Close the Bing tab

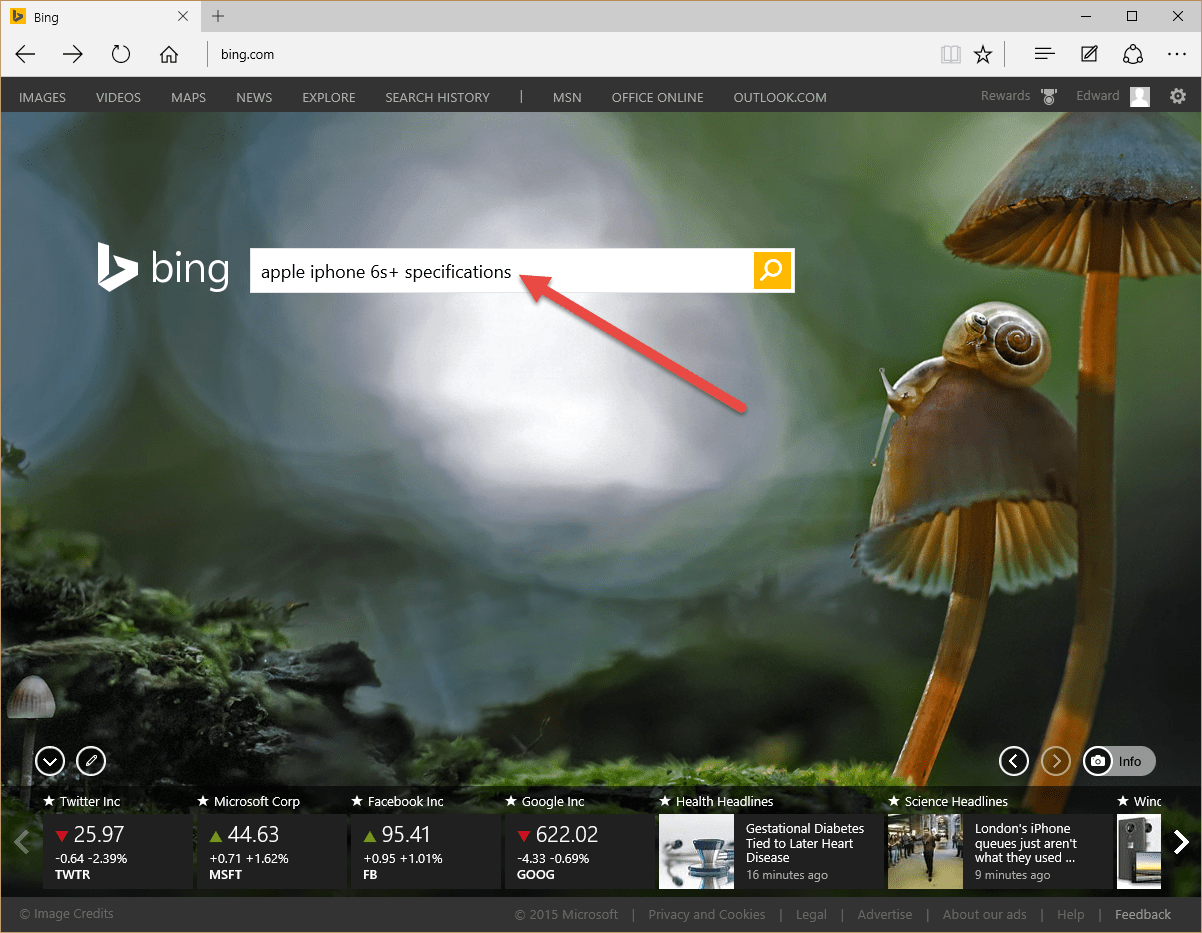183,16
